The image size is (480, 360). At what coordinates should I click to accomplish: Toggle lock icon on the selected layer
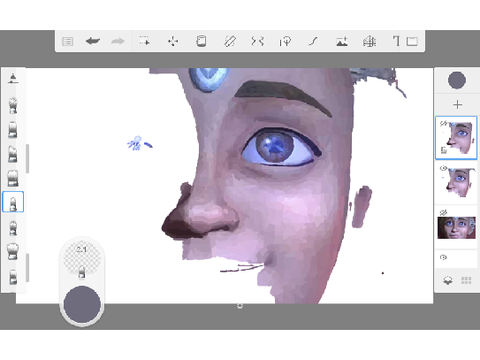(x=444, y=150)
